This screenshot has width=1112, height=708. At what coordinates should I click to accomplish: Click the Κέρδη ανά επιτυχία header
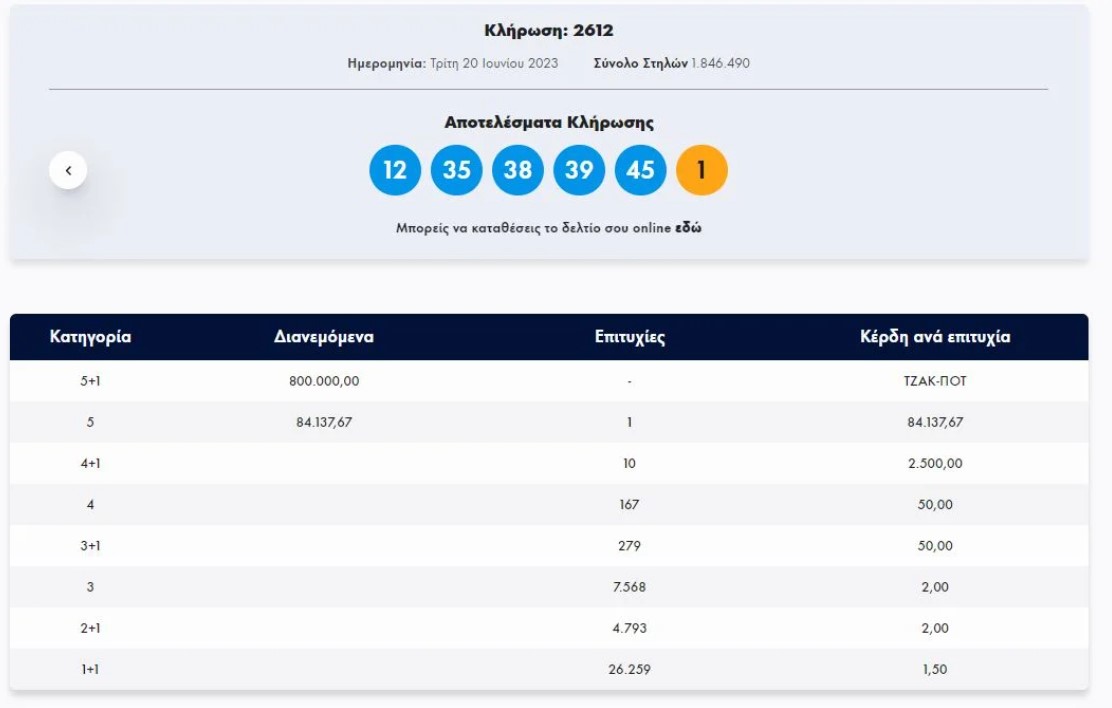[x=935, y=335]
